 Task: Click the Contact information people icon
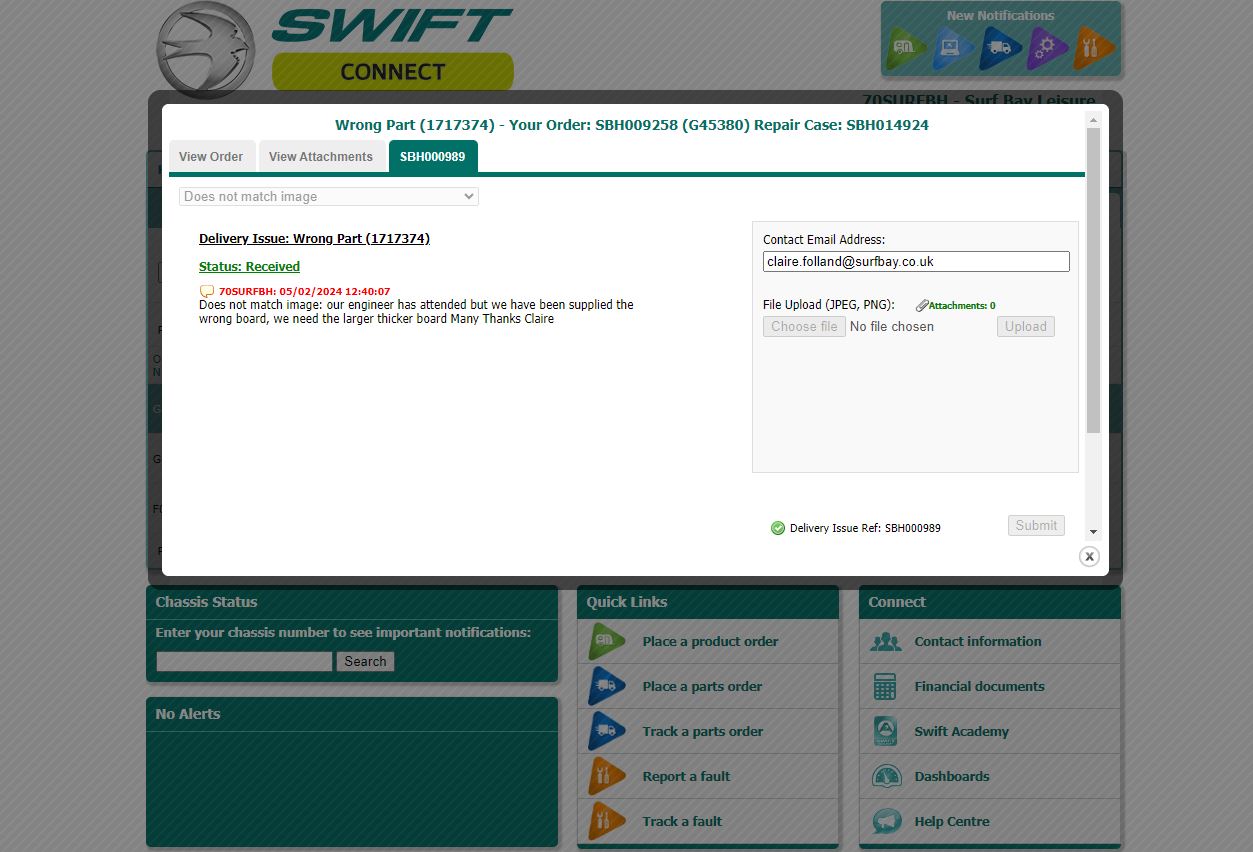886,642
